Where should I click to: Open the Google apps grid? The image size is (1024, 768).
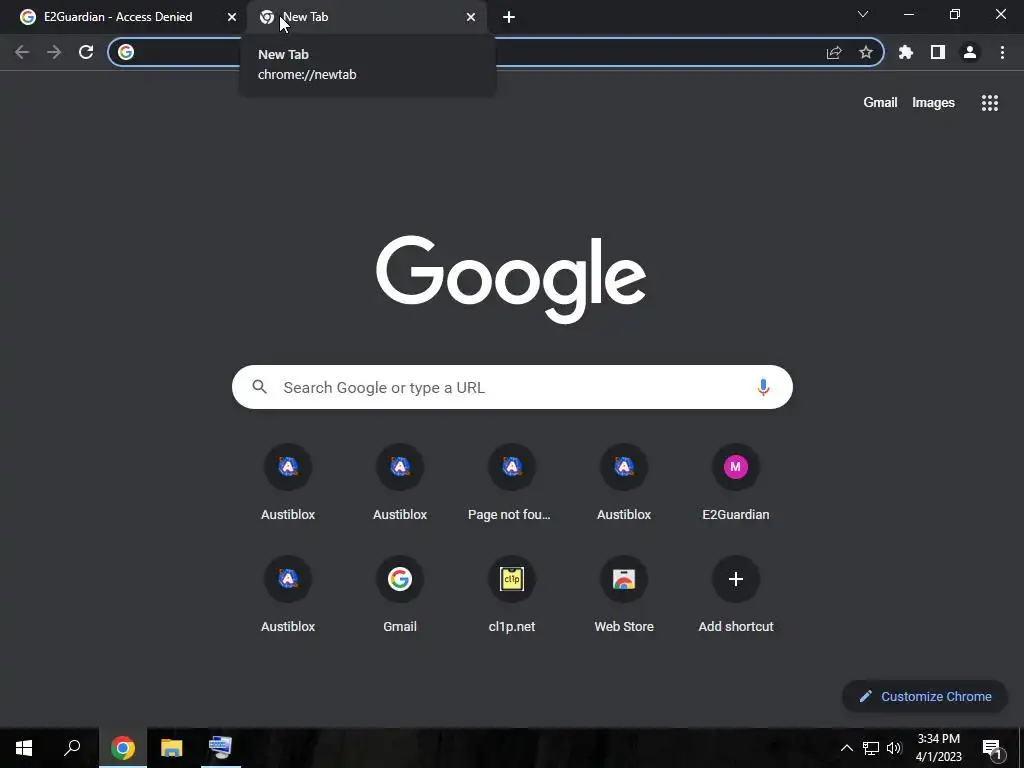point(990,103)
